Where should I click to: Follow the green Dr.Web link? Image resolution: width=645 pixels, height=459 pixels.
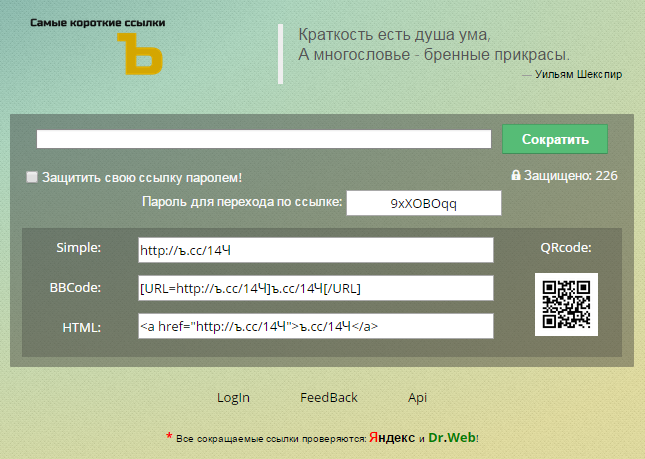click(452, 438)
